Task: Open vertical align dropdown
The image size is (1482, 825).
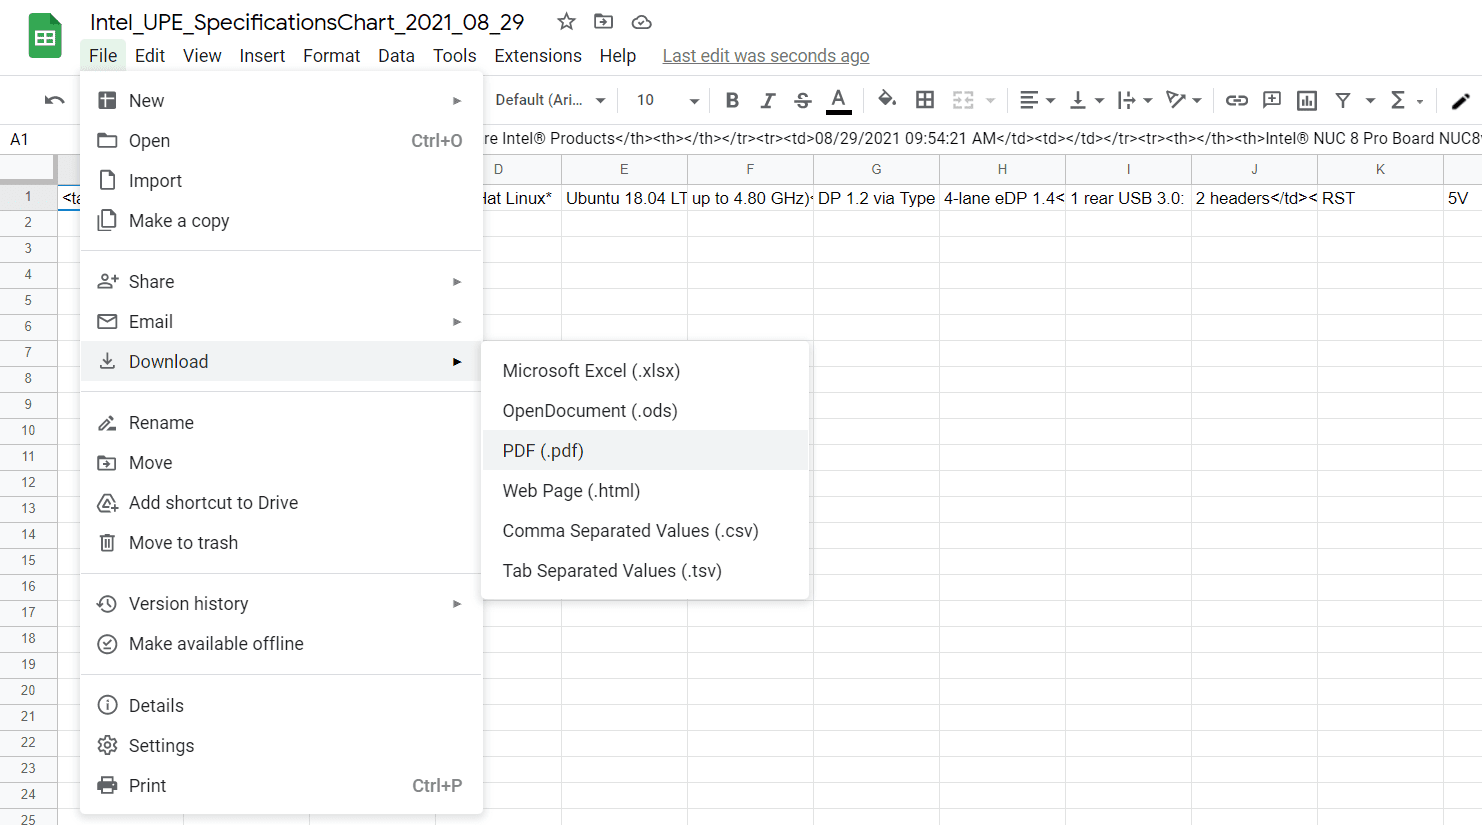Action: click(x=1087, y=100)
